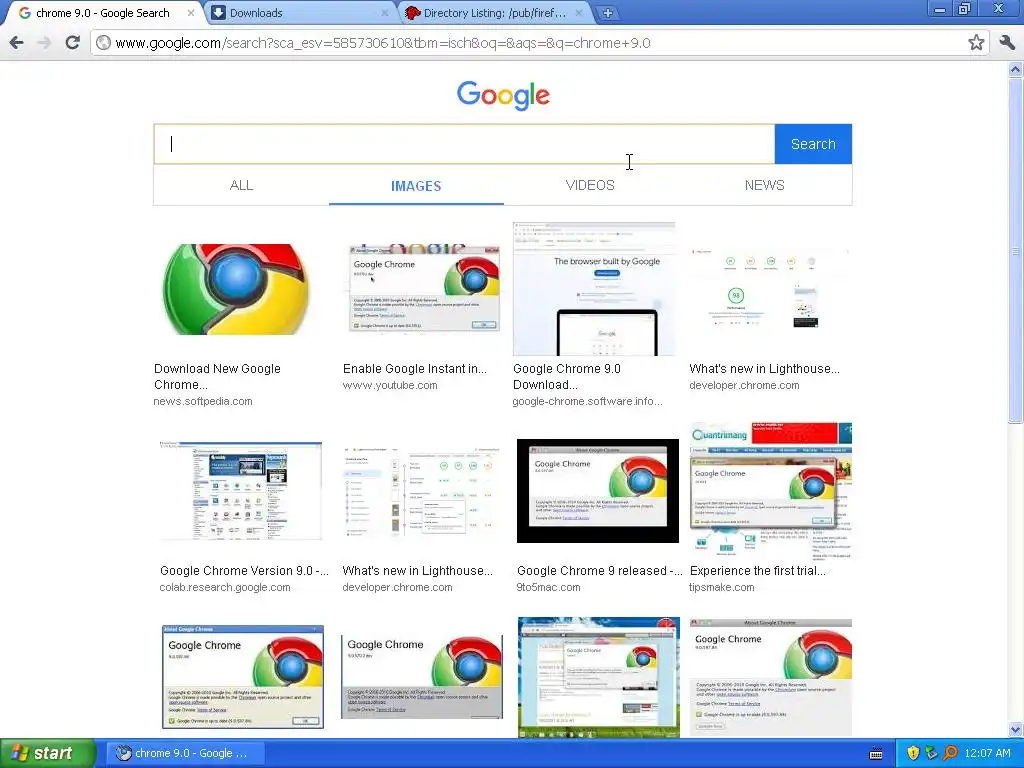The height and width of the screenshot is (768, 1024).
Task: Bookmark this page with the star icon
Action: point(976,43)
